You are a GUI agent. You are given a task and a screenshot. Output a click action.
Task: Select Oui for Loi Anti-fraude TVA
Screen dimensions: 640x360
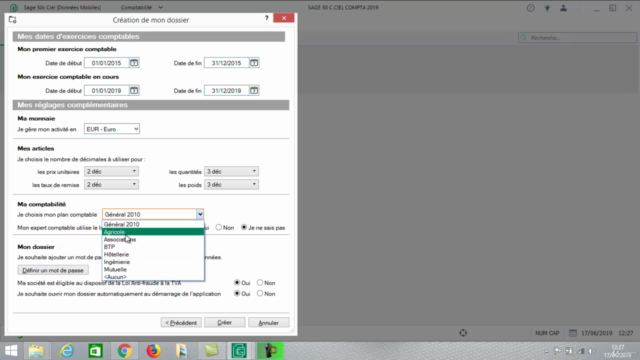pyautogui.click(x=237, y=282)
